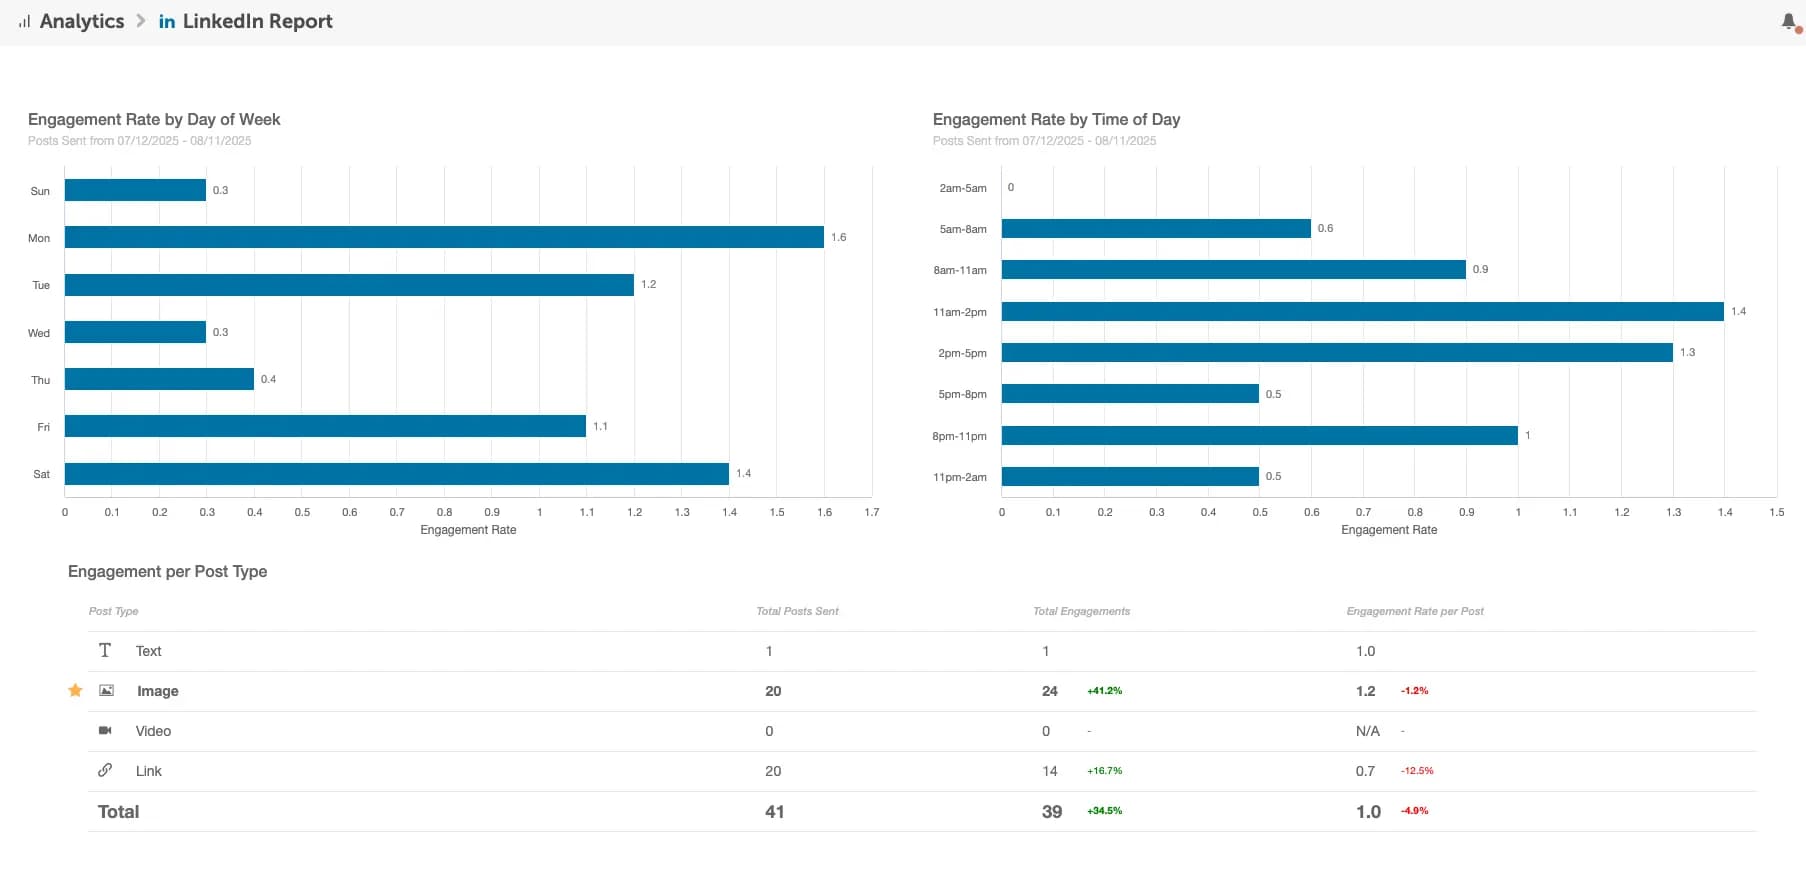Sort by Total Posts Sent column header

(797, 611)
